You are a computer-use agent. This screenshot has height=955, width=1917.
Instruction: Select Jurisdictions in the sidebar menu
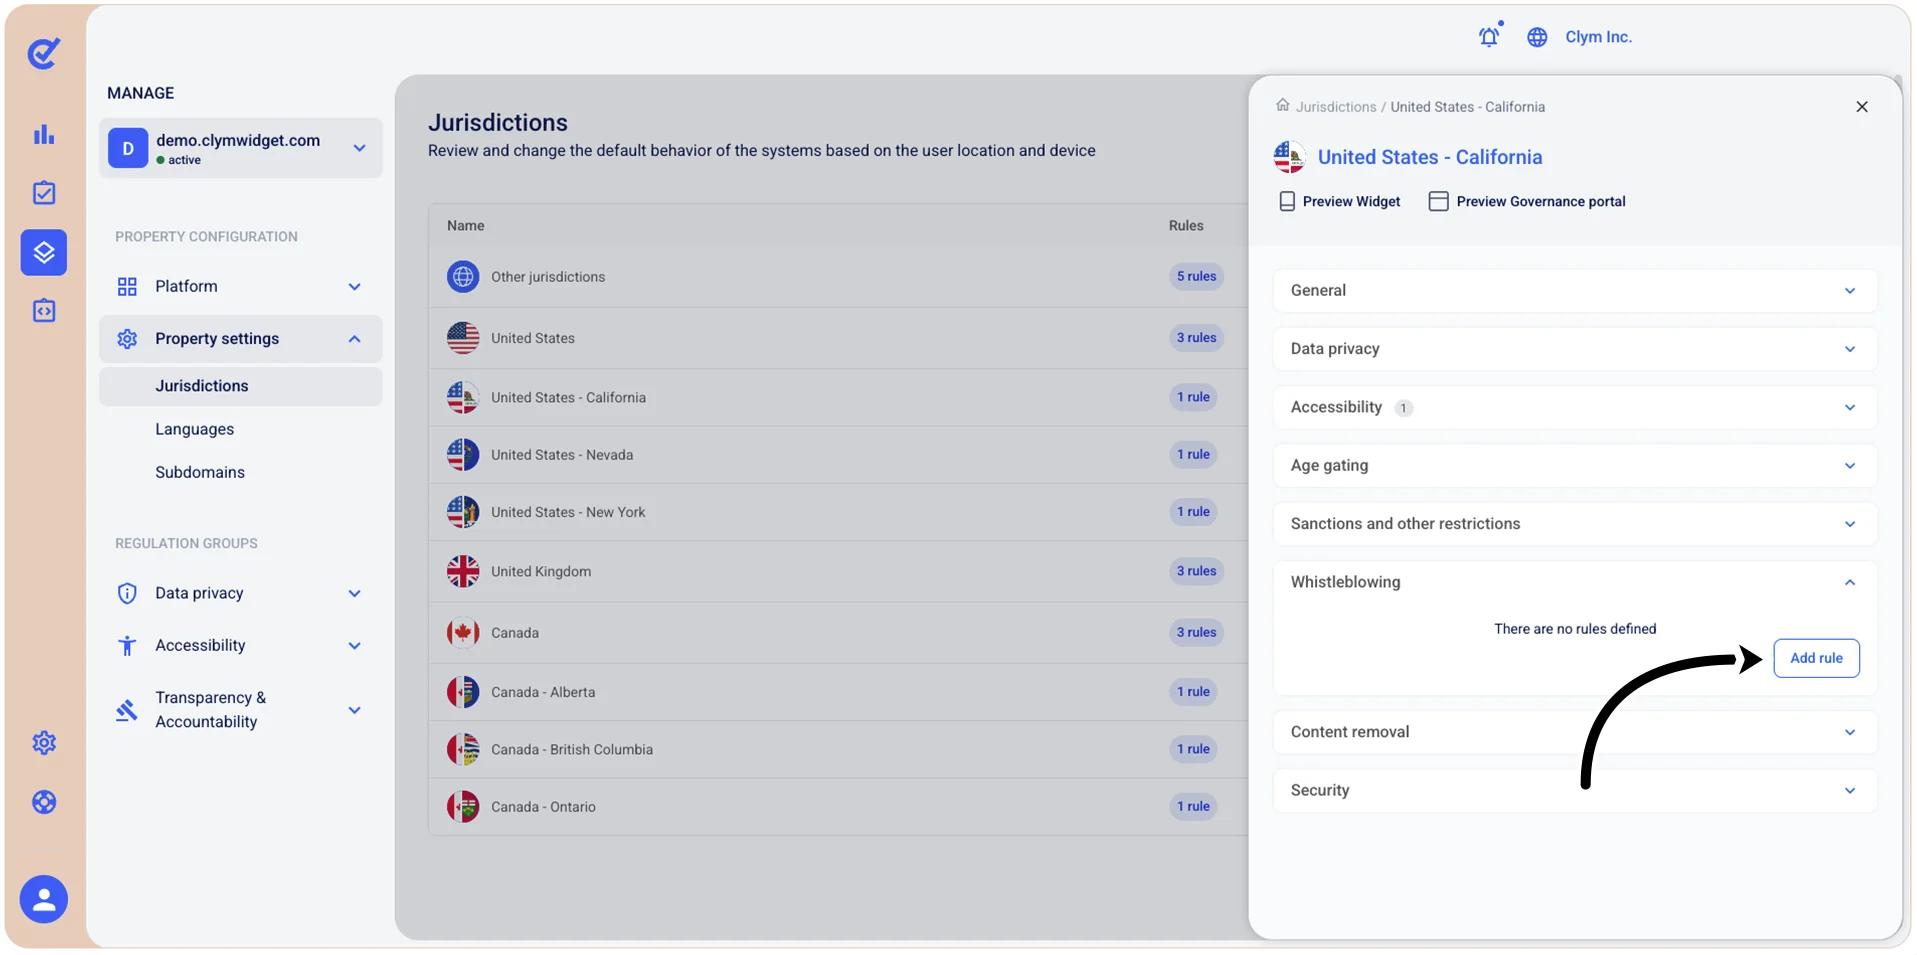click(241, 386)
